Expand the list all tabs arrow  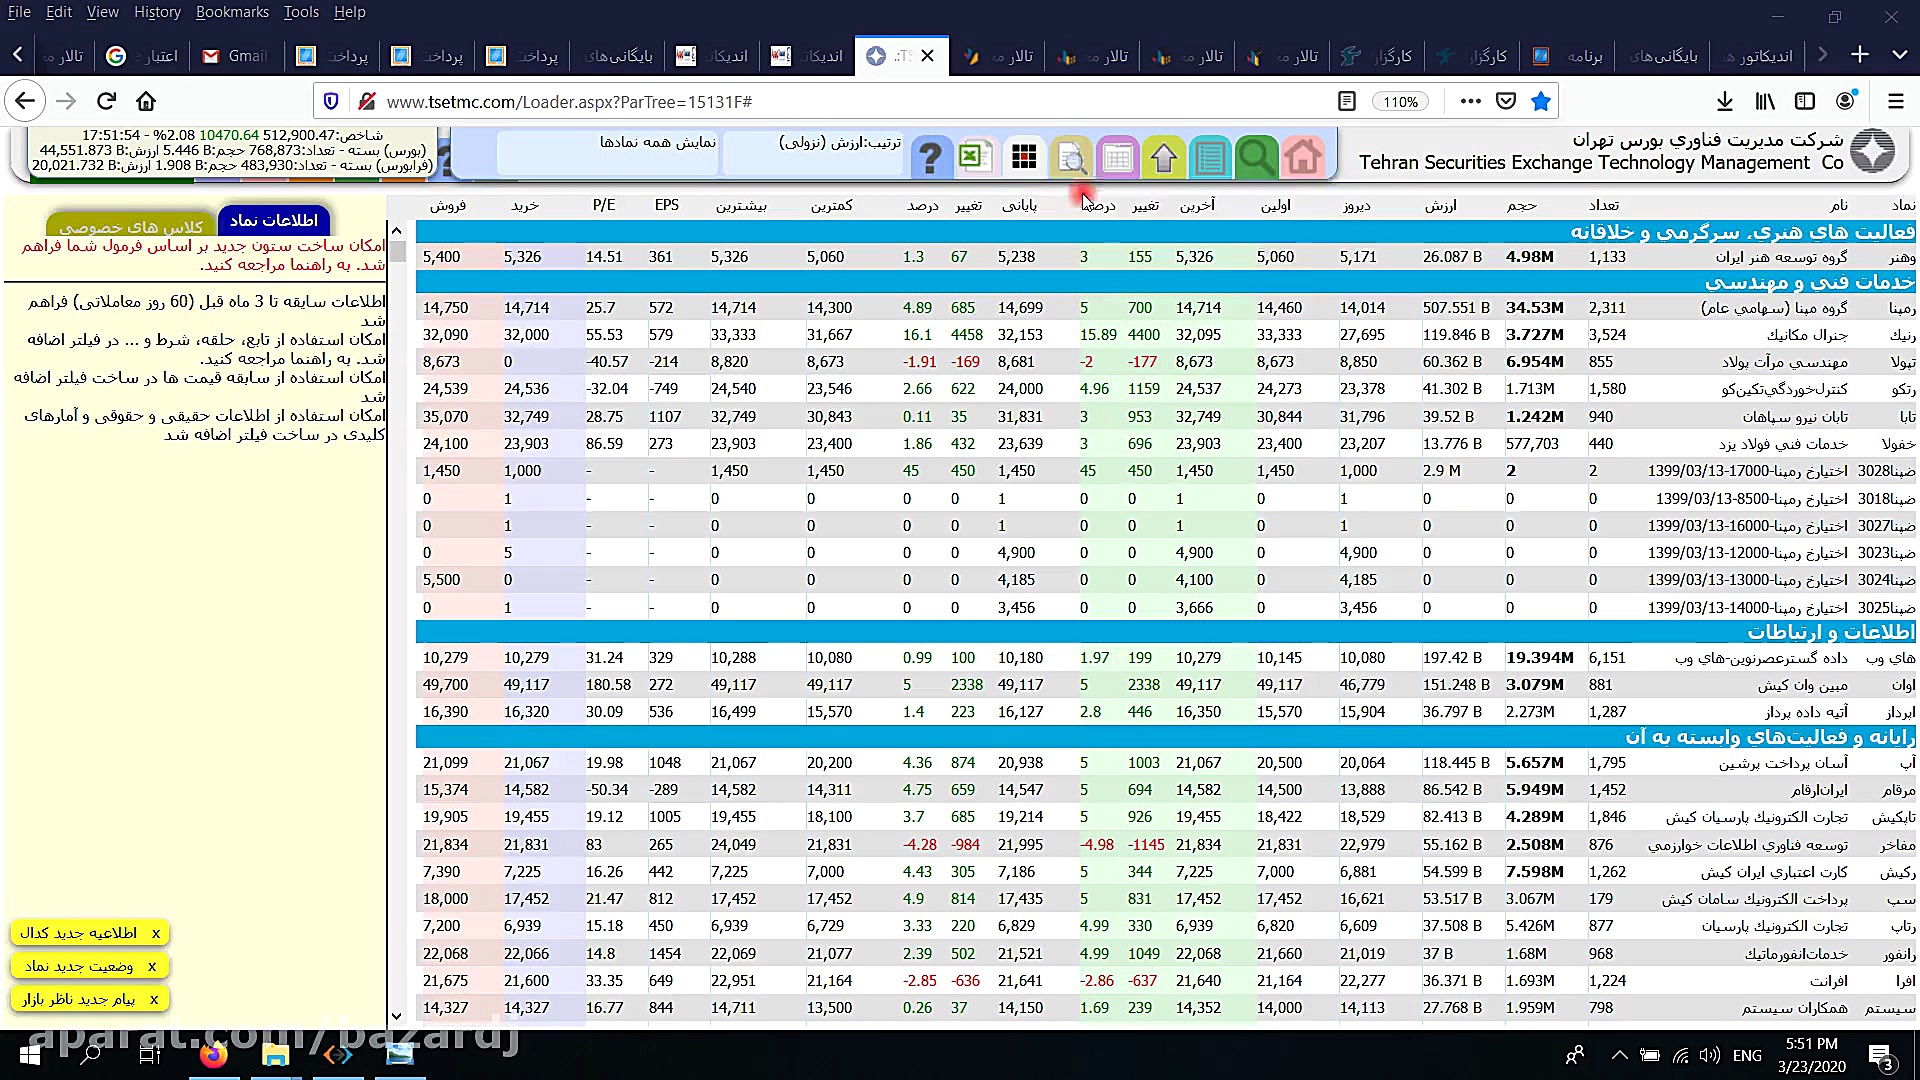point(1899,55)
